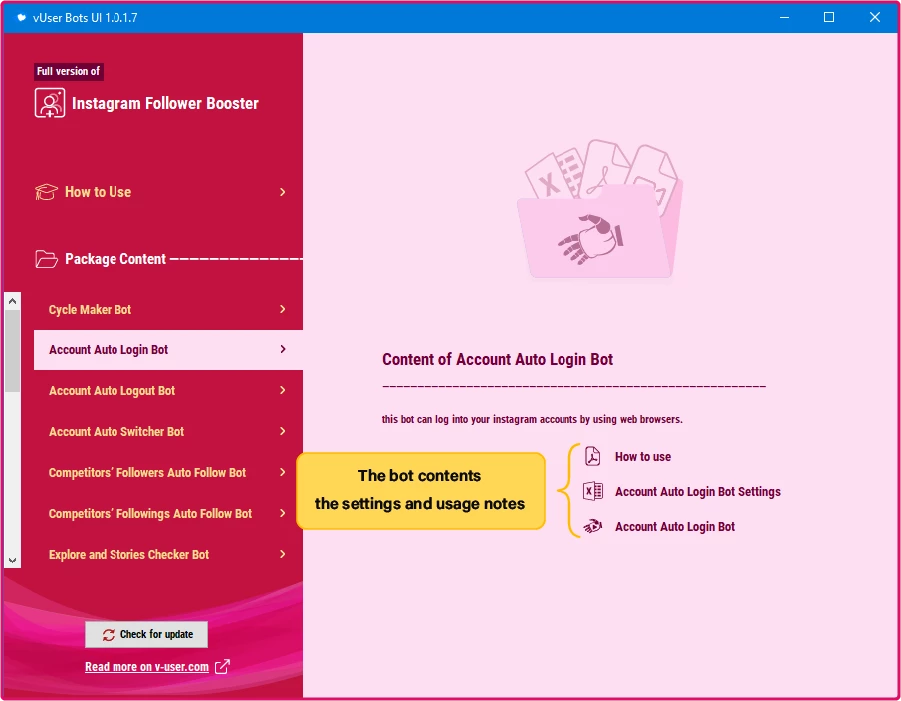Image resolution: width=901 pixels, height=701 pixels.
Task: Click the sidebar scroll up arrow
Action: point(13,301)
